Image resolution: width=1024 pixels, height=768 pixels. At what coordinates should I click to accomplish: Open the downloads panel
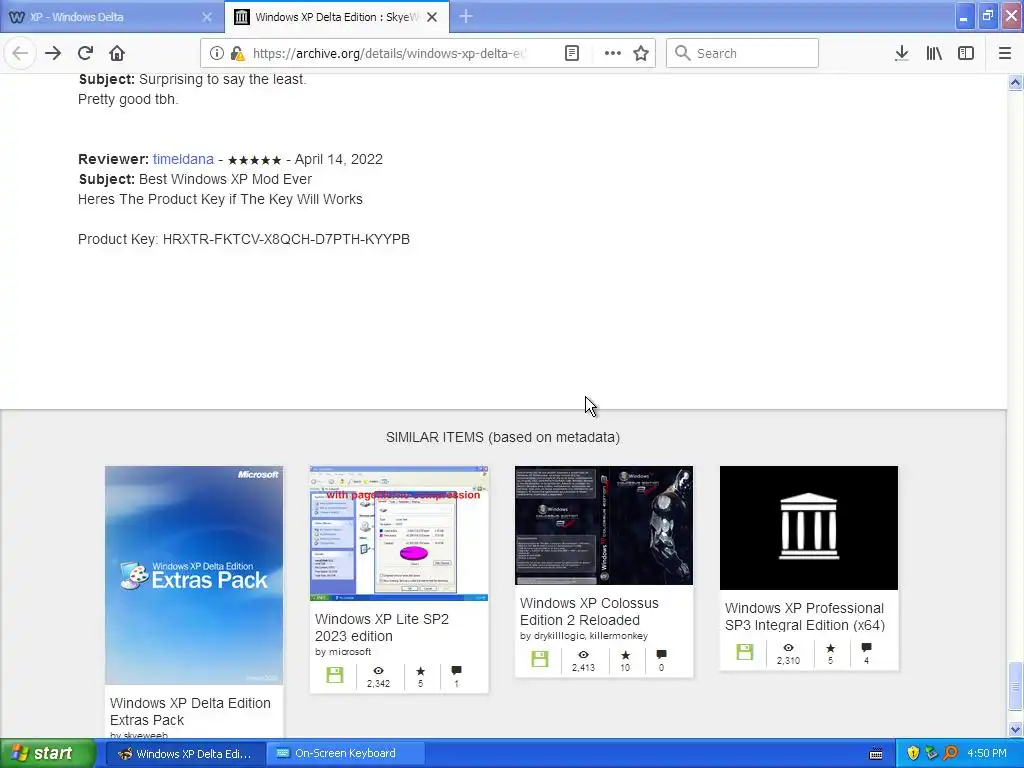901,53
